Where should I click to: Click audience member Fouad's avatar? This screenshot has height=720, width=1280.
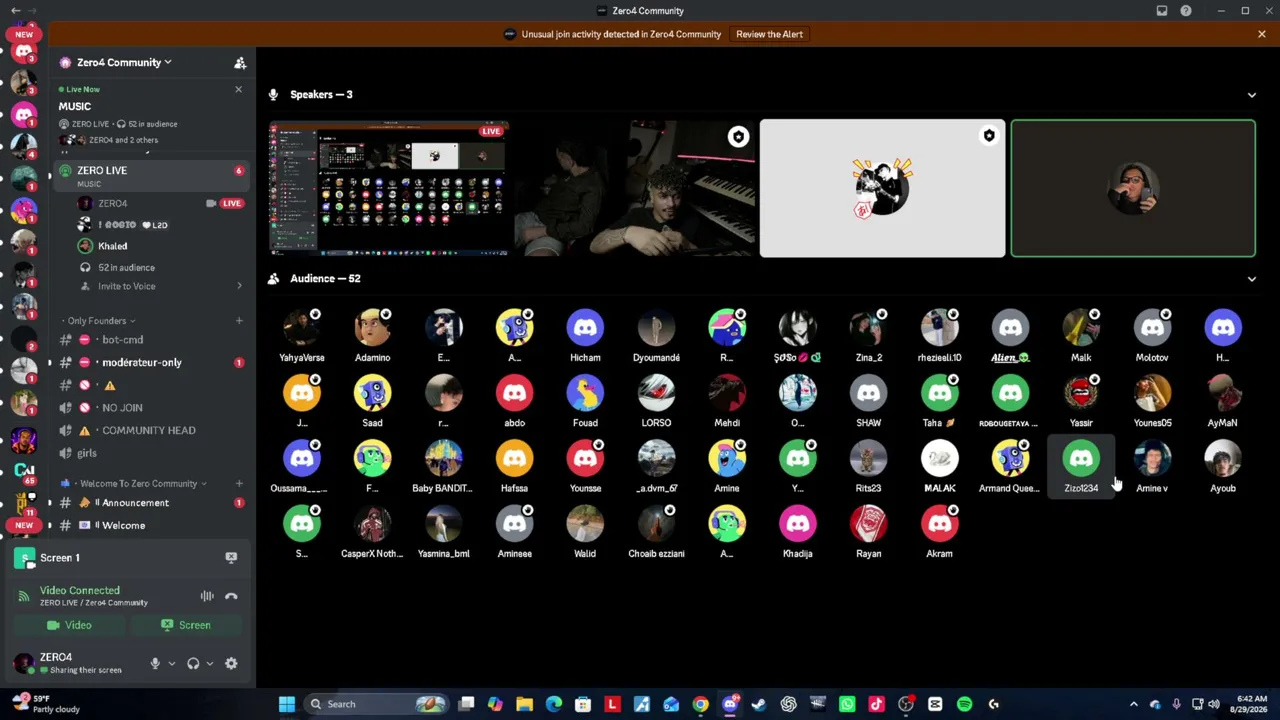click(585, 394)
